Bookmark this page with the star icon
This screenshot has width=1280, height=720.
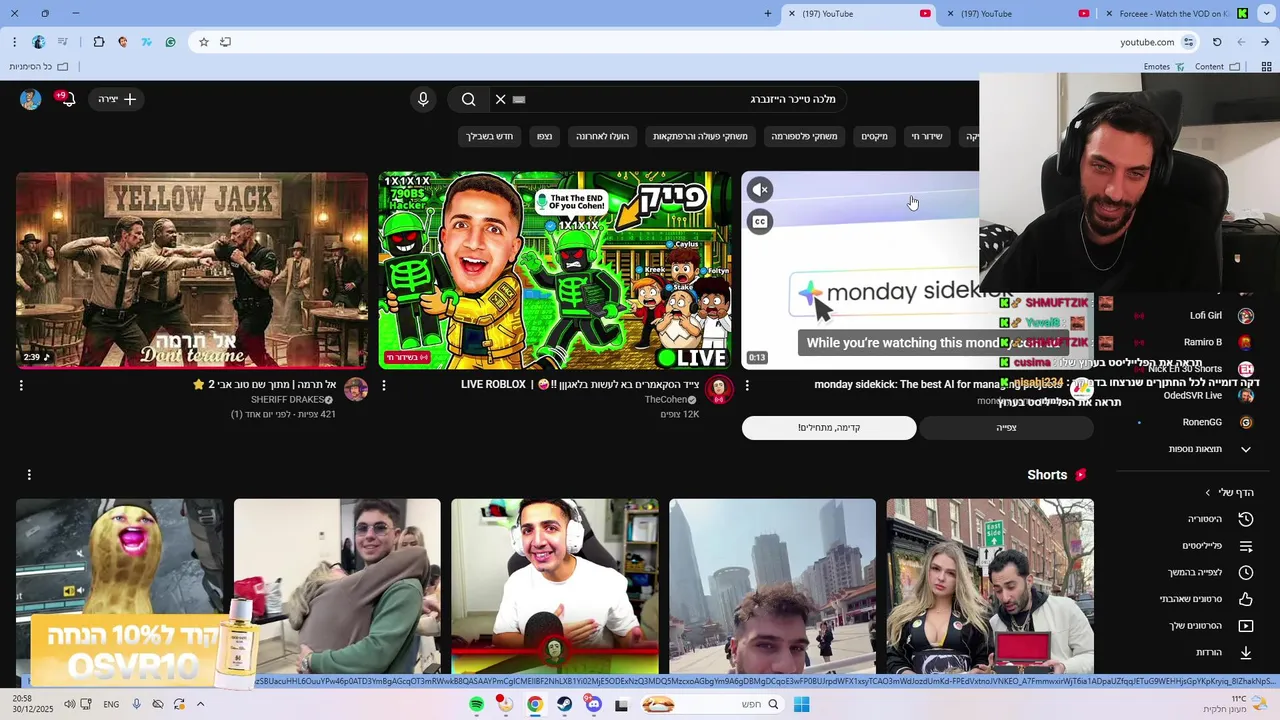coord(204,42)
